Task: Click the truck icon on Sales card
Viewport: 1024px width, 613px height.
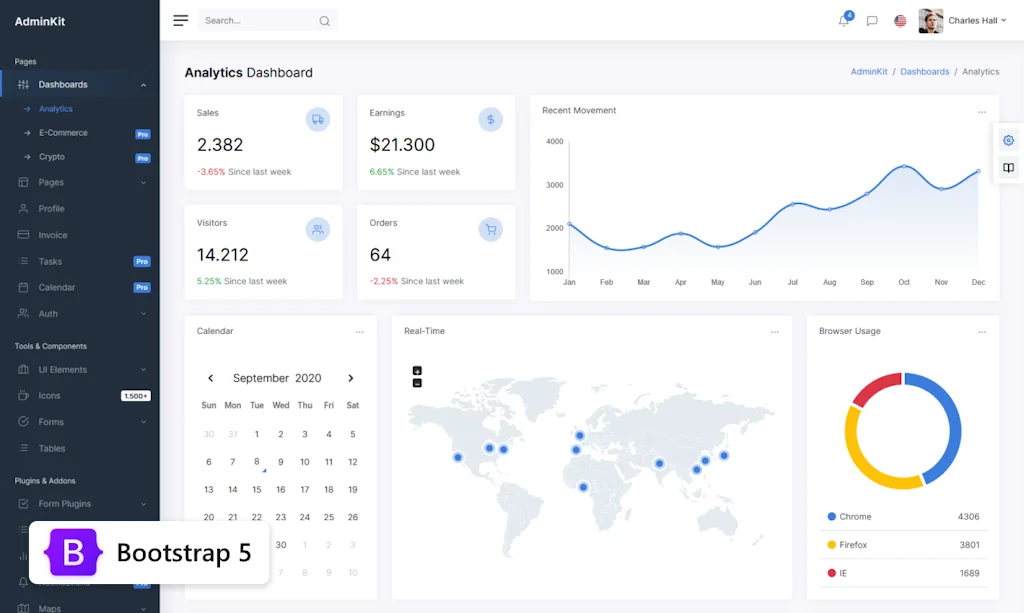Action: pyautogui.click(x=318, y=119)
